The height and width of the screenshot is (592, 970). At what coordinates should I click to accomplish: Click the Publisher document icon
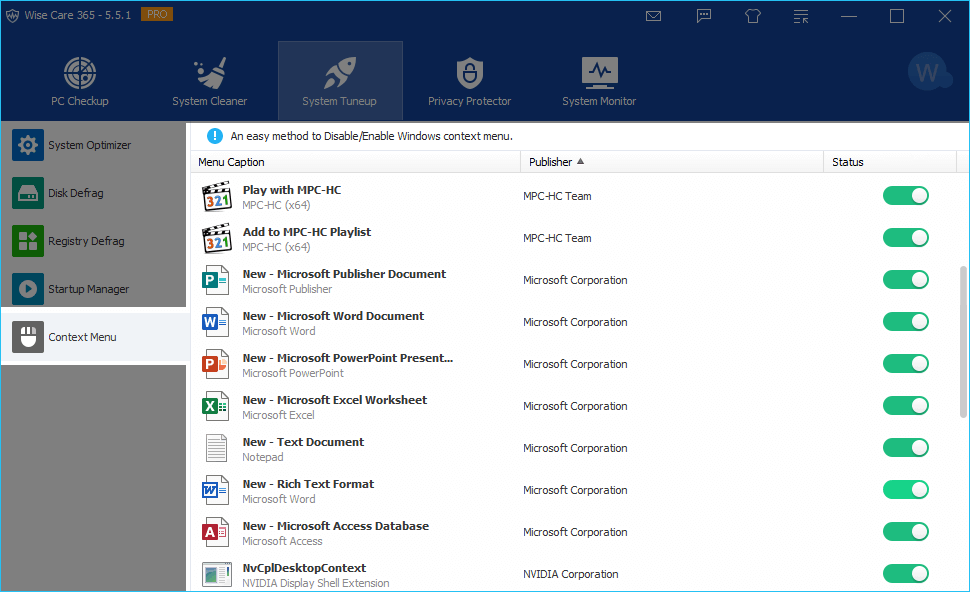coord(215,280)
